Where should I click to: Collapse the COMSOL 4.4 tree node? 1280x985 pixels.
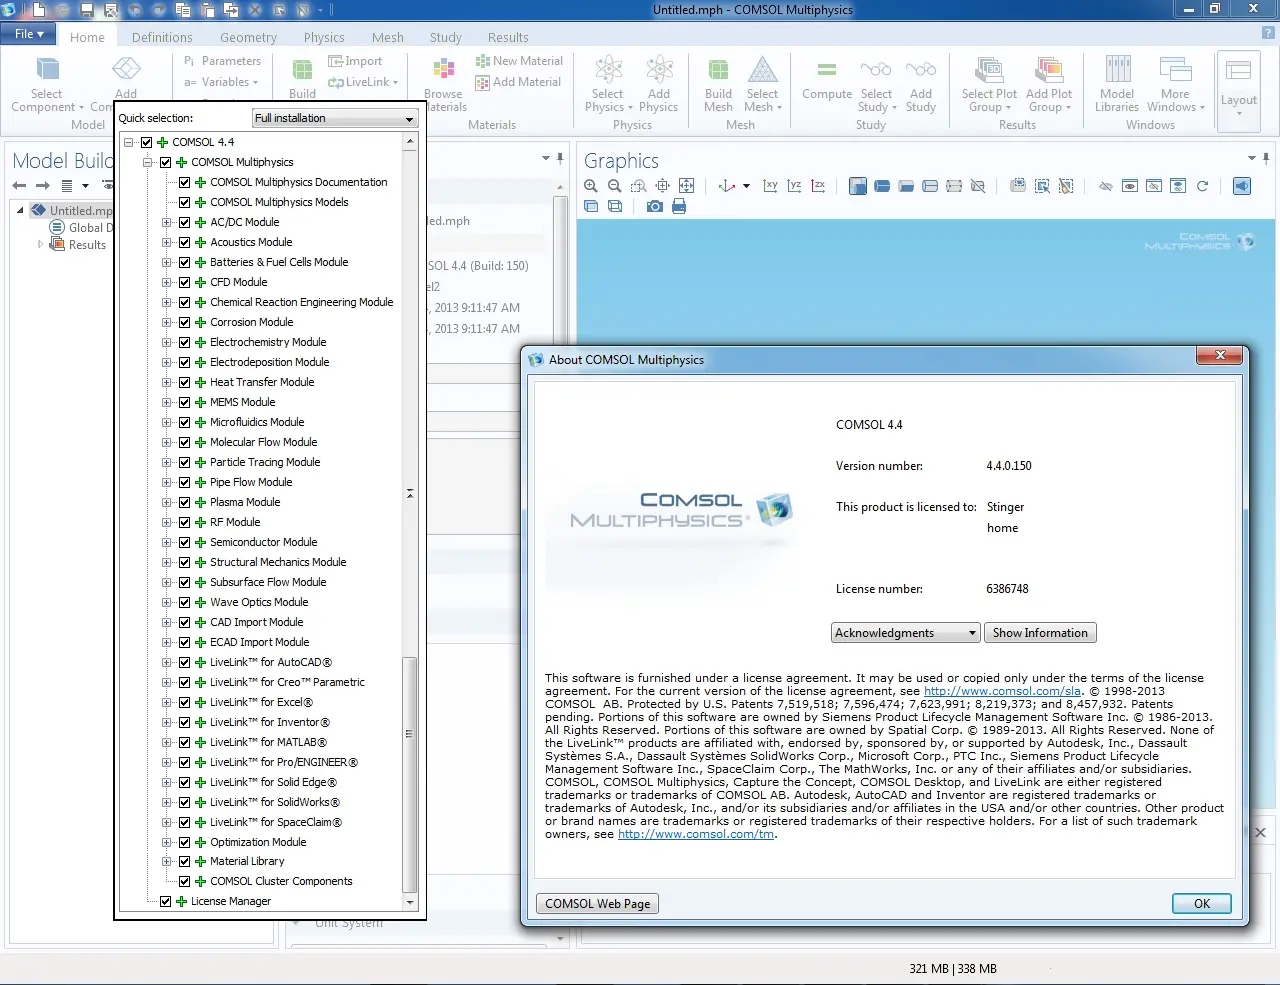tap(129, 142)
